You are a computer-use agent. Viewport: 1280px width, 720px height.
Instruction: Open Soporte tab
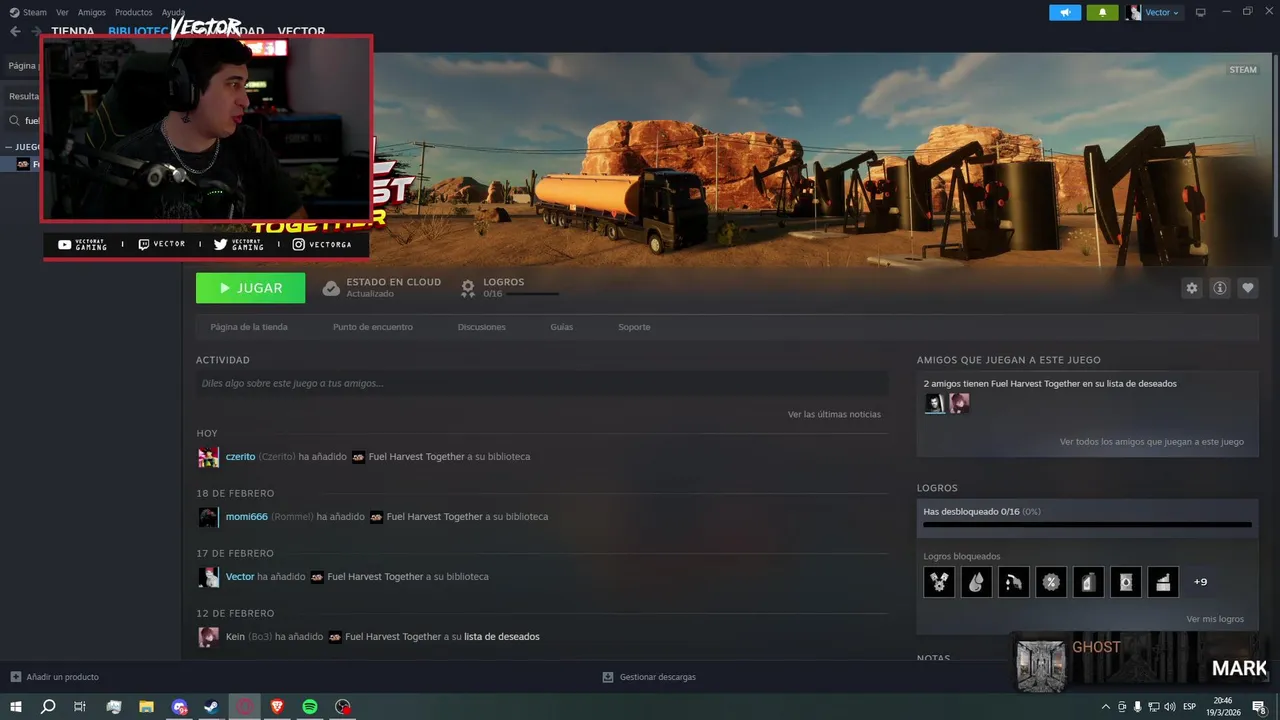click(634, 327)
